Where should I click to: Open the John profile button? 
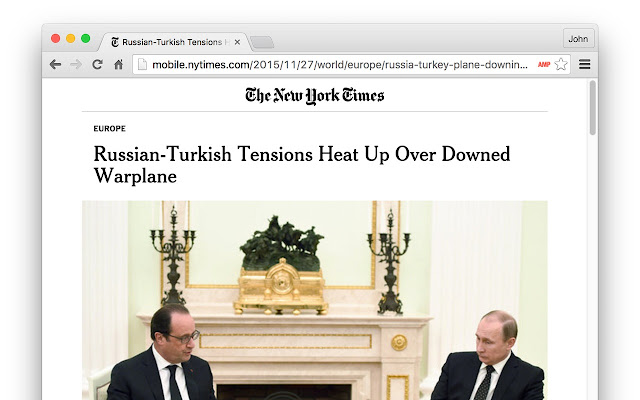click(x=578, y=39)
